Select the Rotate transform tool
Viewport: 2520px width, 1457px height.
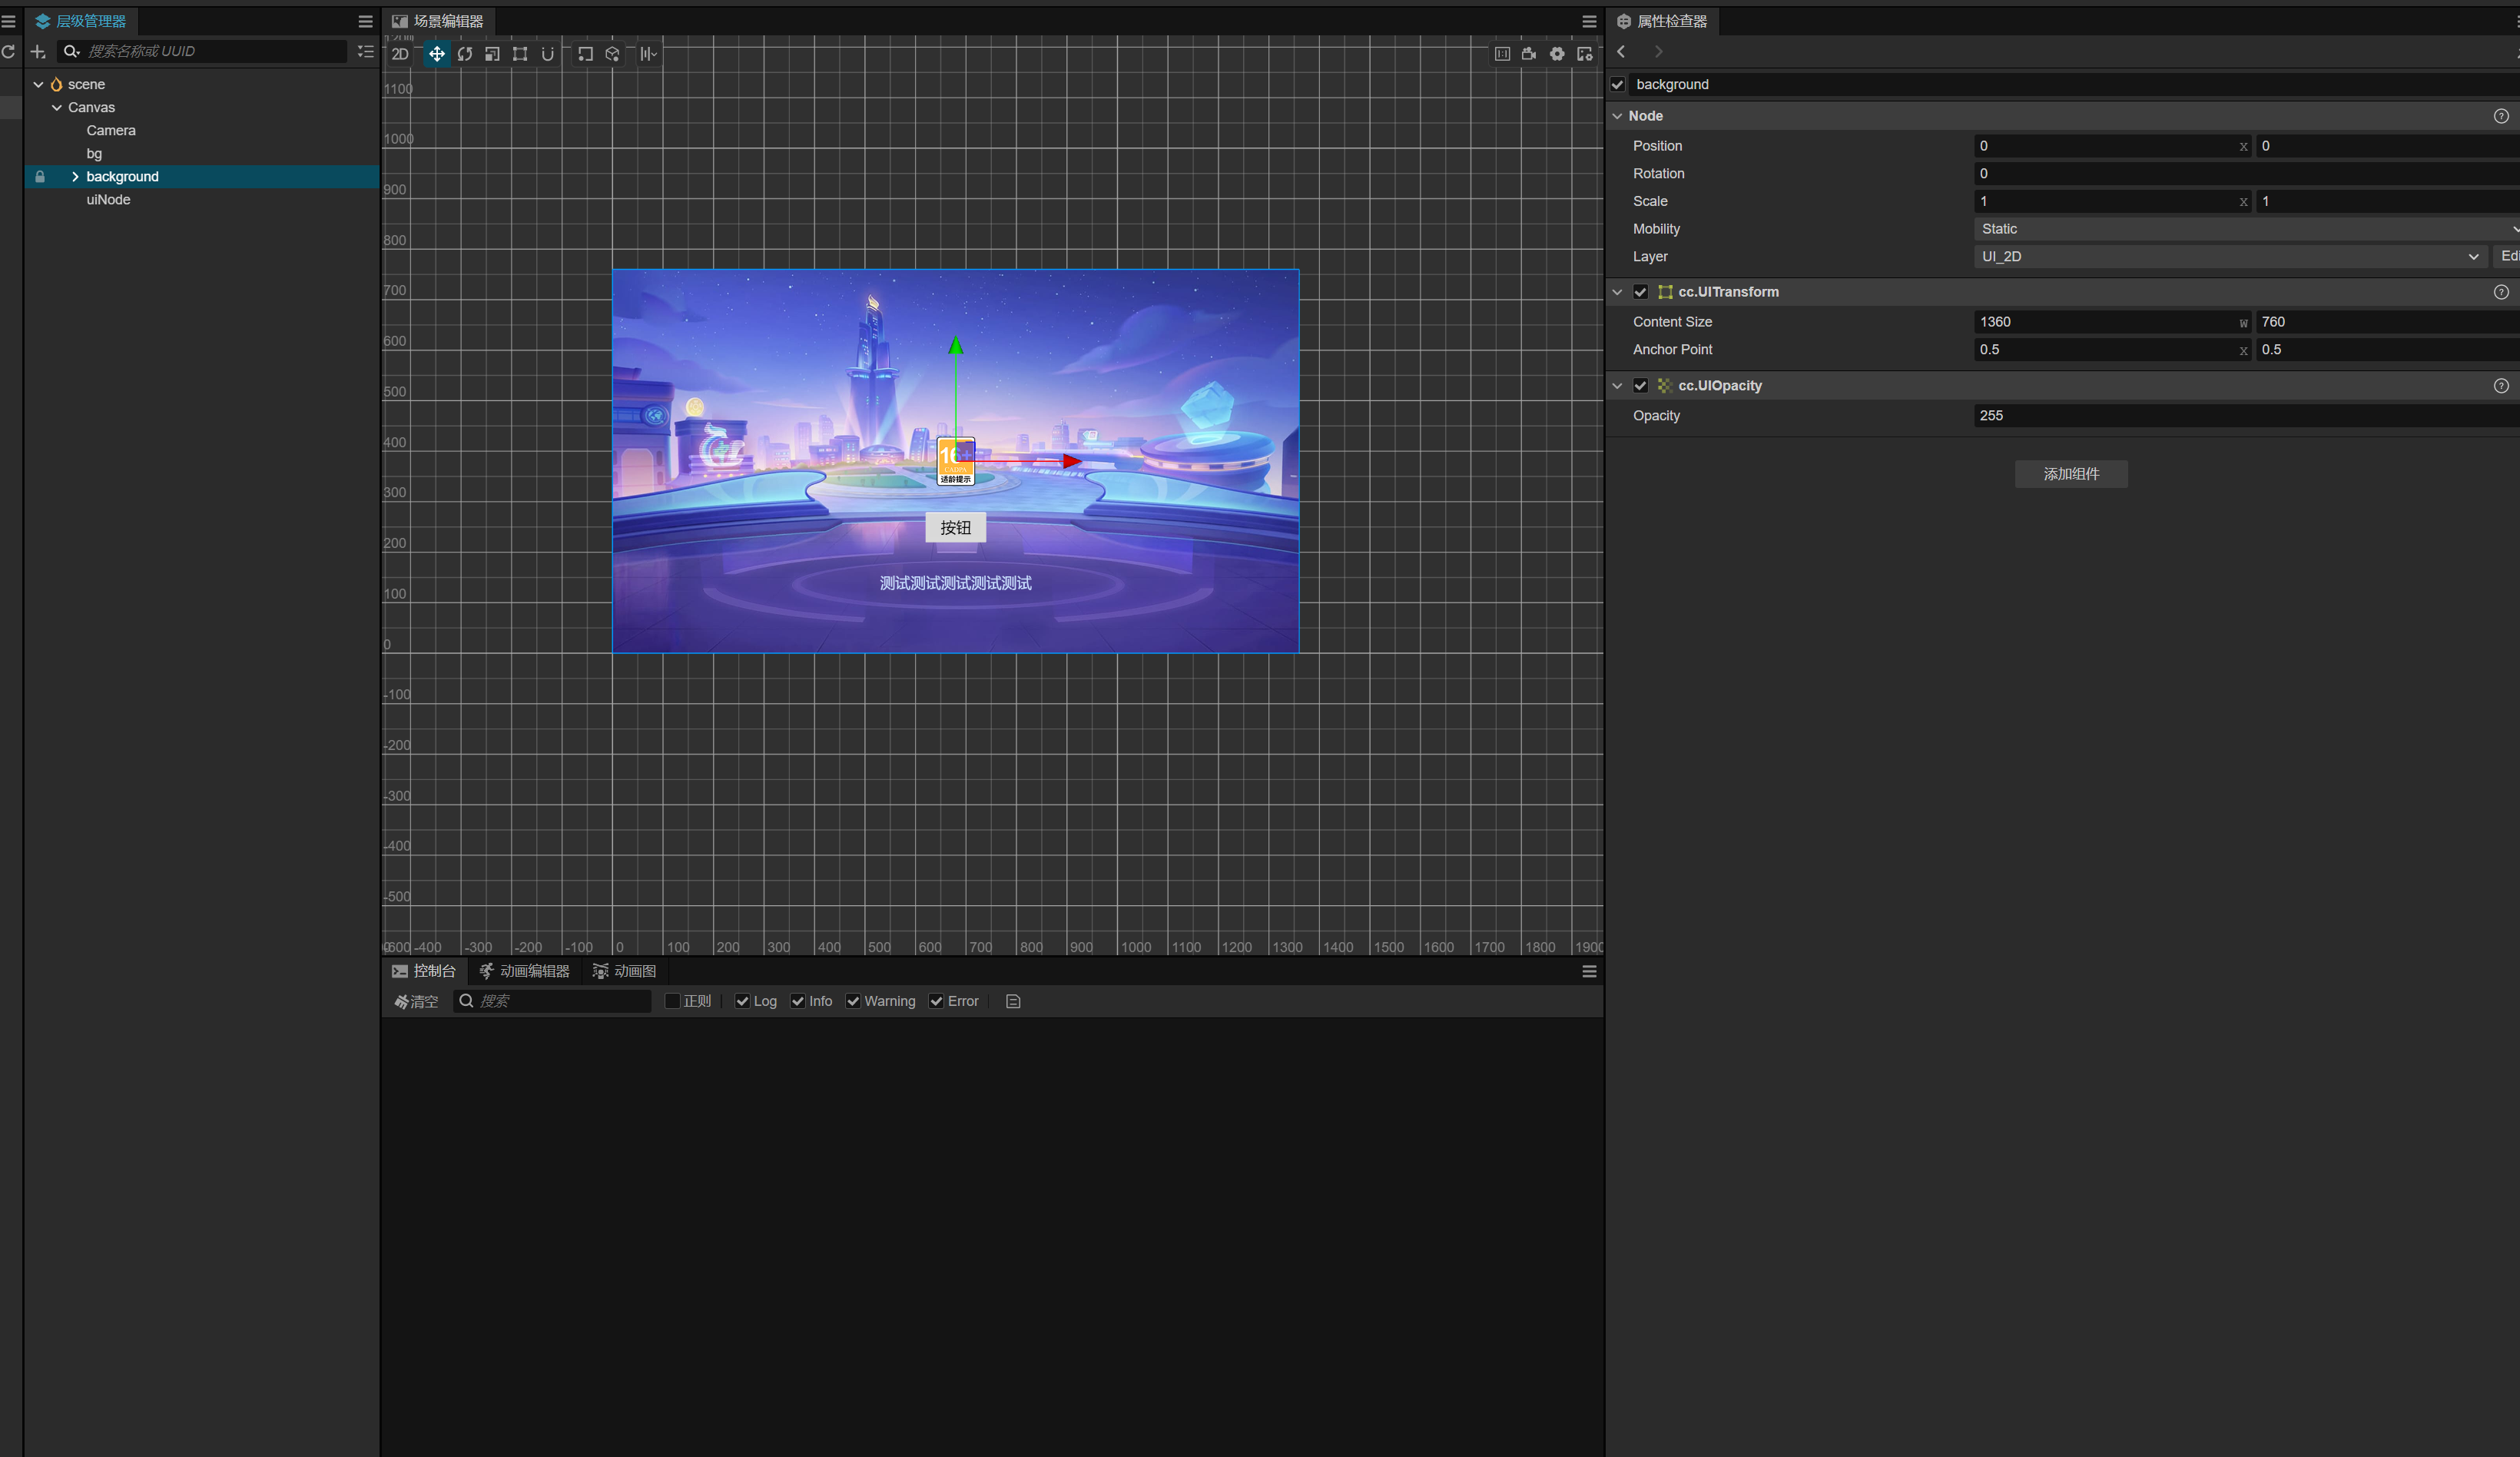(465, 54)
